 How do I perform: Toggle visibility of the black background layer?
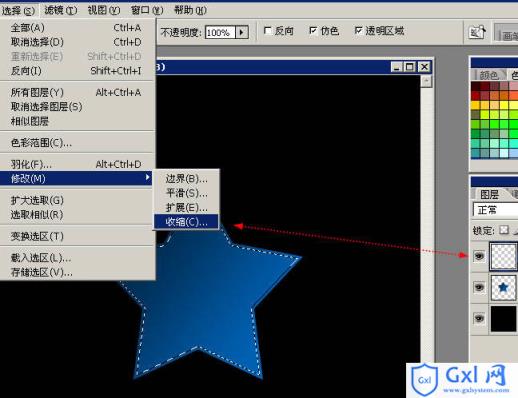[479, 318]
